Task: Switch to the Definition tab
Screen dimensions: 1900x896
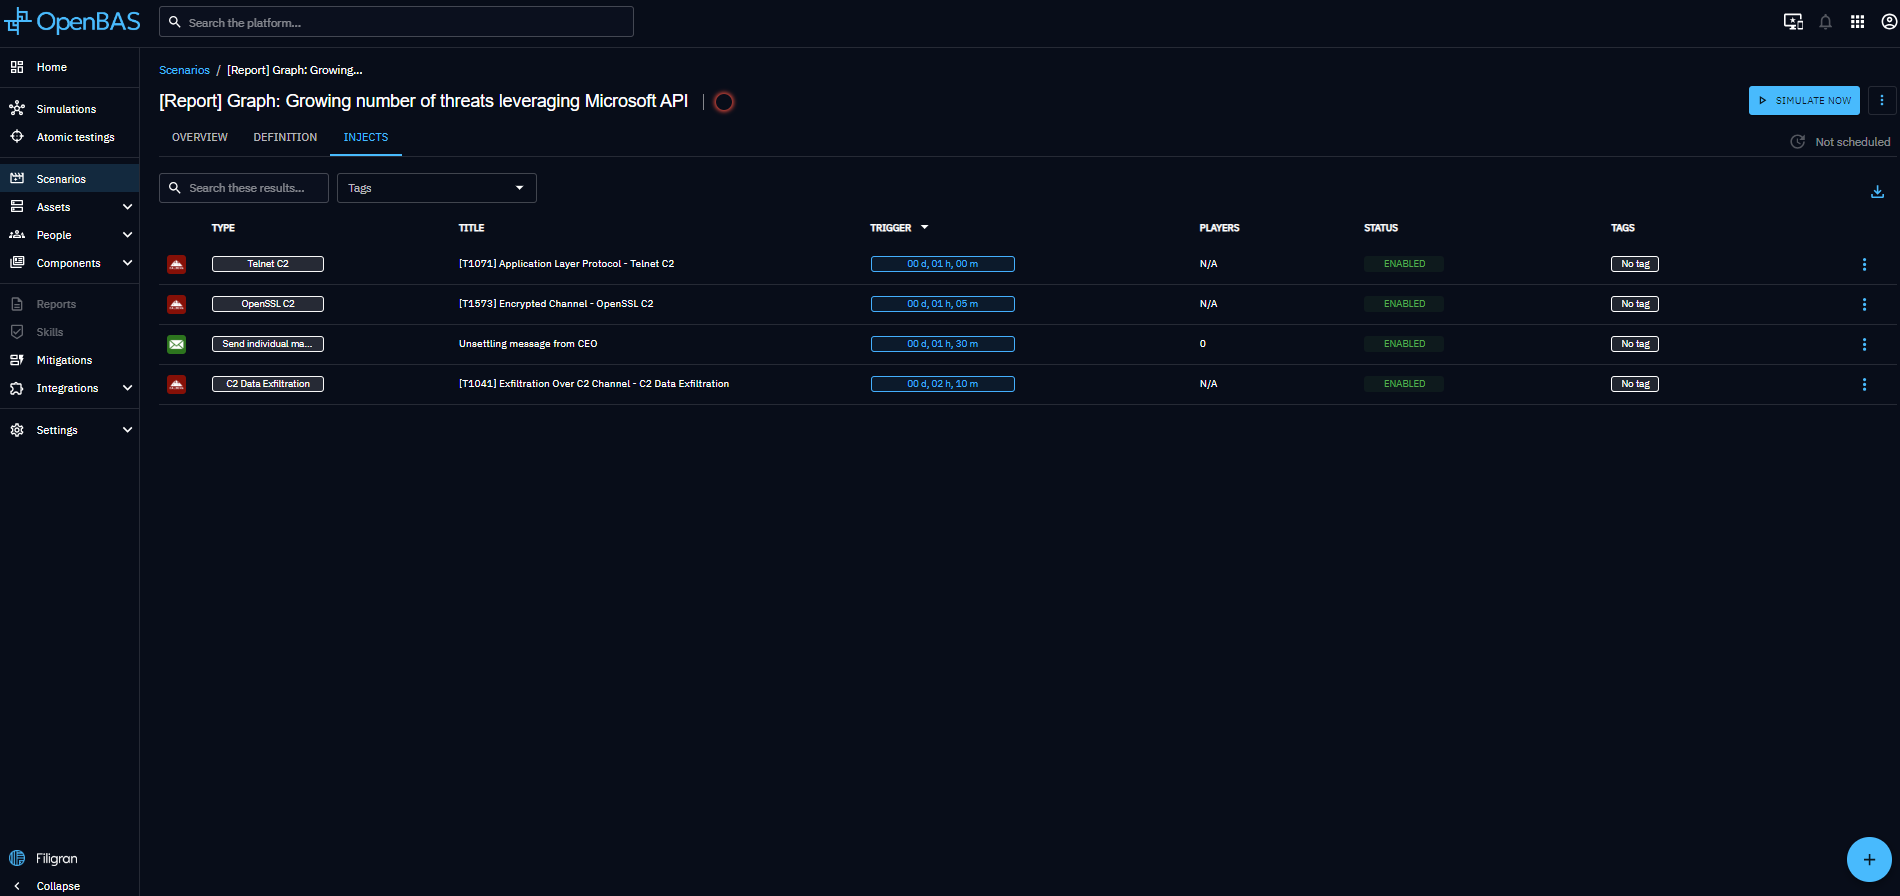Action: coord(285,137)
